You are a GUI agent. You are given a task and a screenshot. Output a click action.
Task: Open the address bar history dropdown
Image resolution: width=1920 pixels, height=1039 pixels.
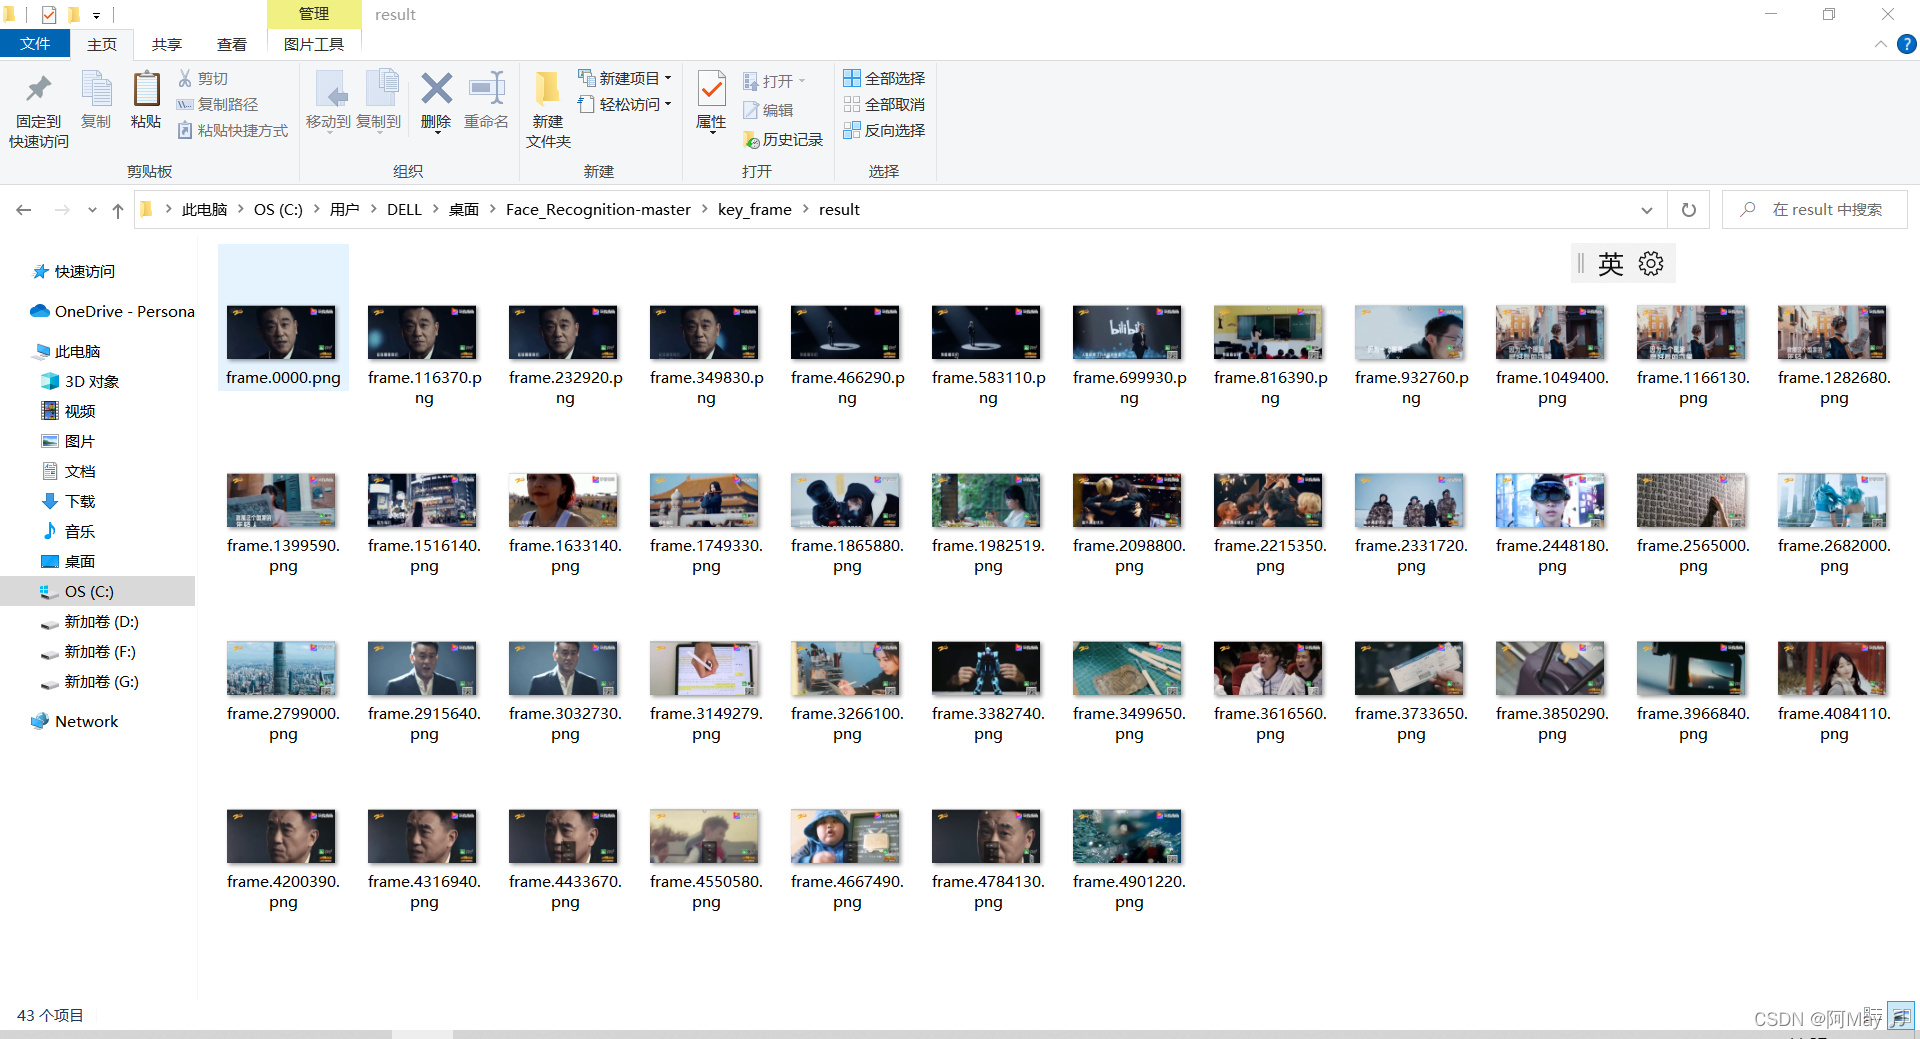[x=1647, y=210]
